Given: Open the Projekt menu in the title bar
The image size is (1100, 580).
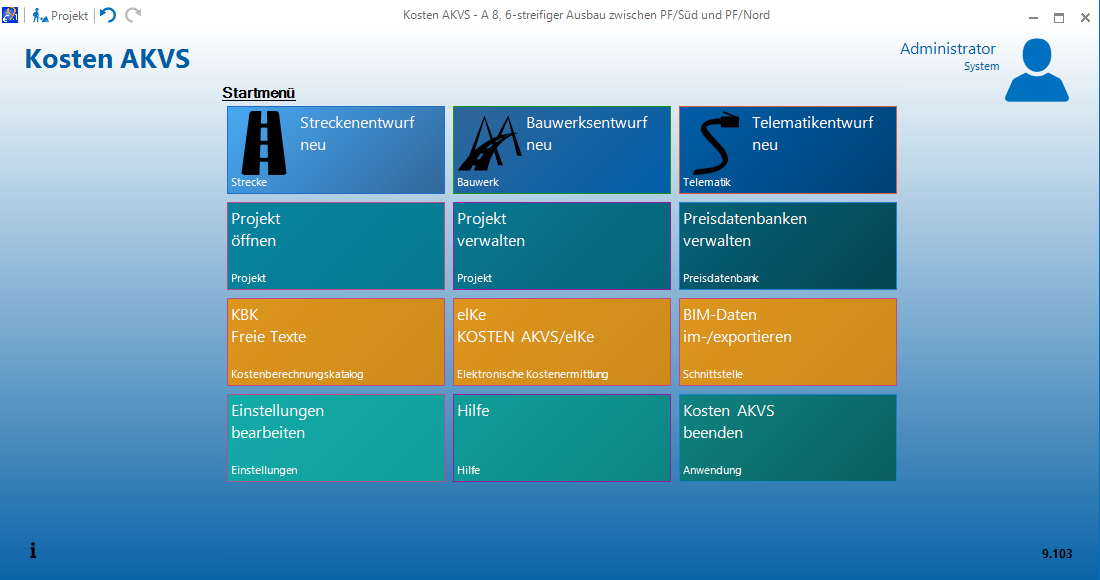Looking at the screenshot, I should [60, 15].
